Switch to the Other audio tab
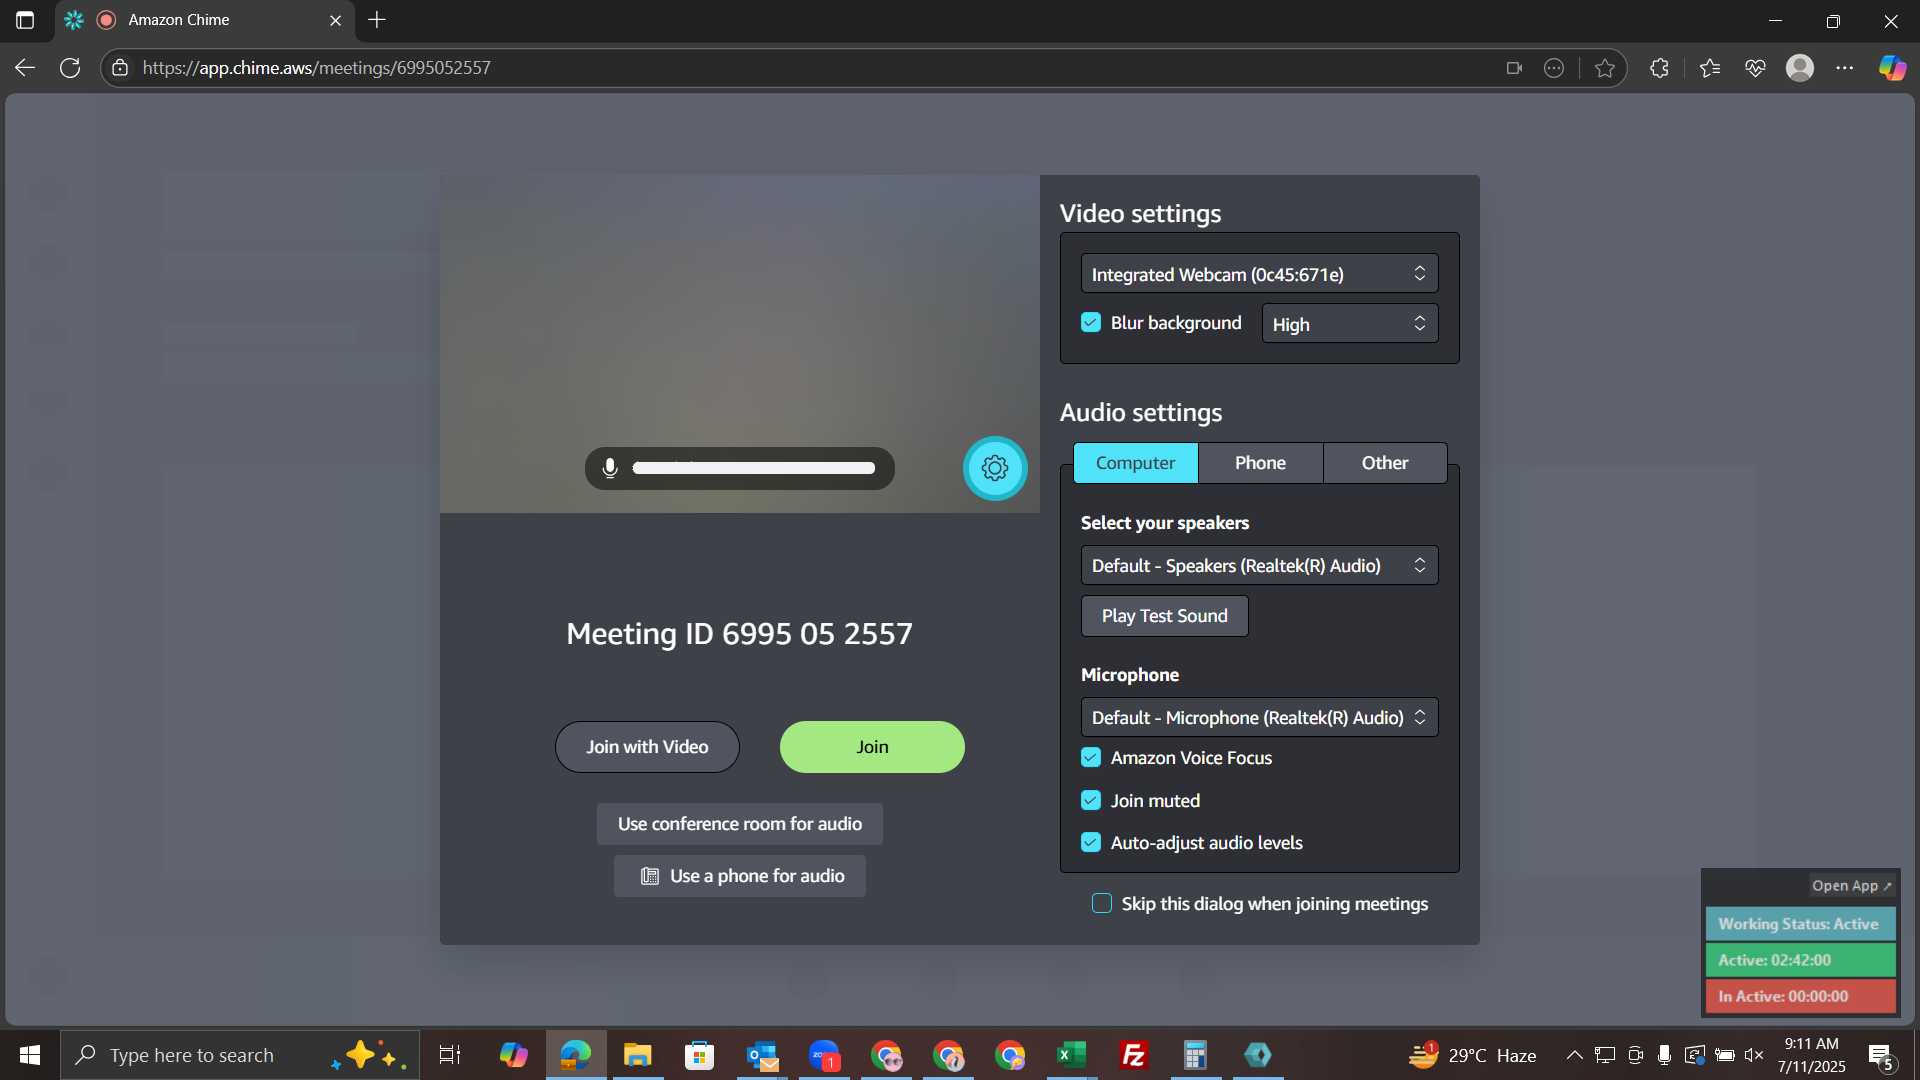The image size is (1920, 1080). [1385, 463]
